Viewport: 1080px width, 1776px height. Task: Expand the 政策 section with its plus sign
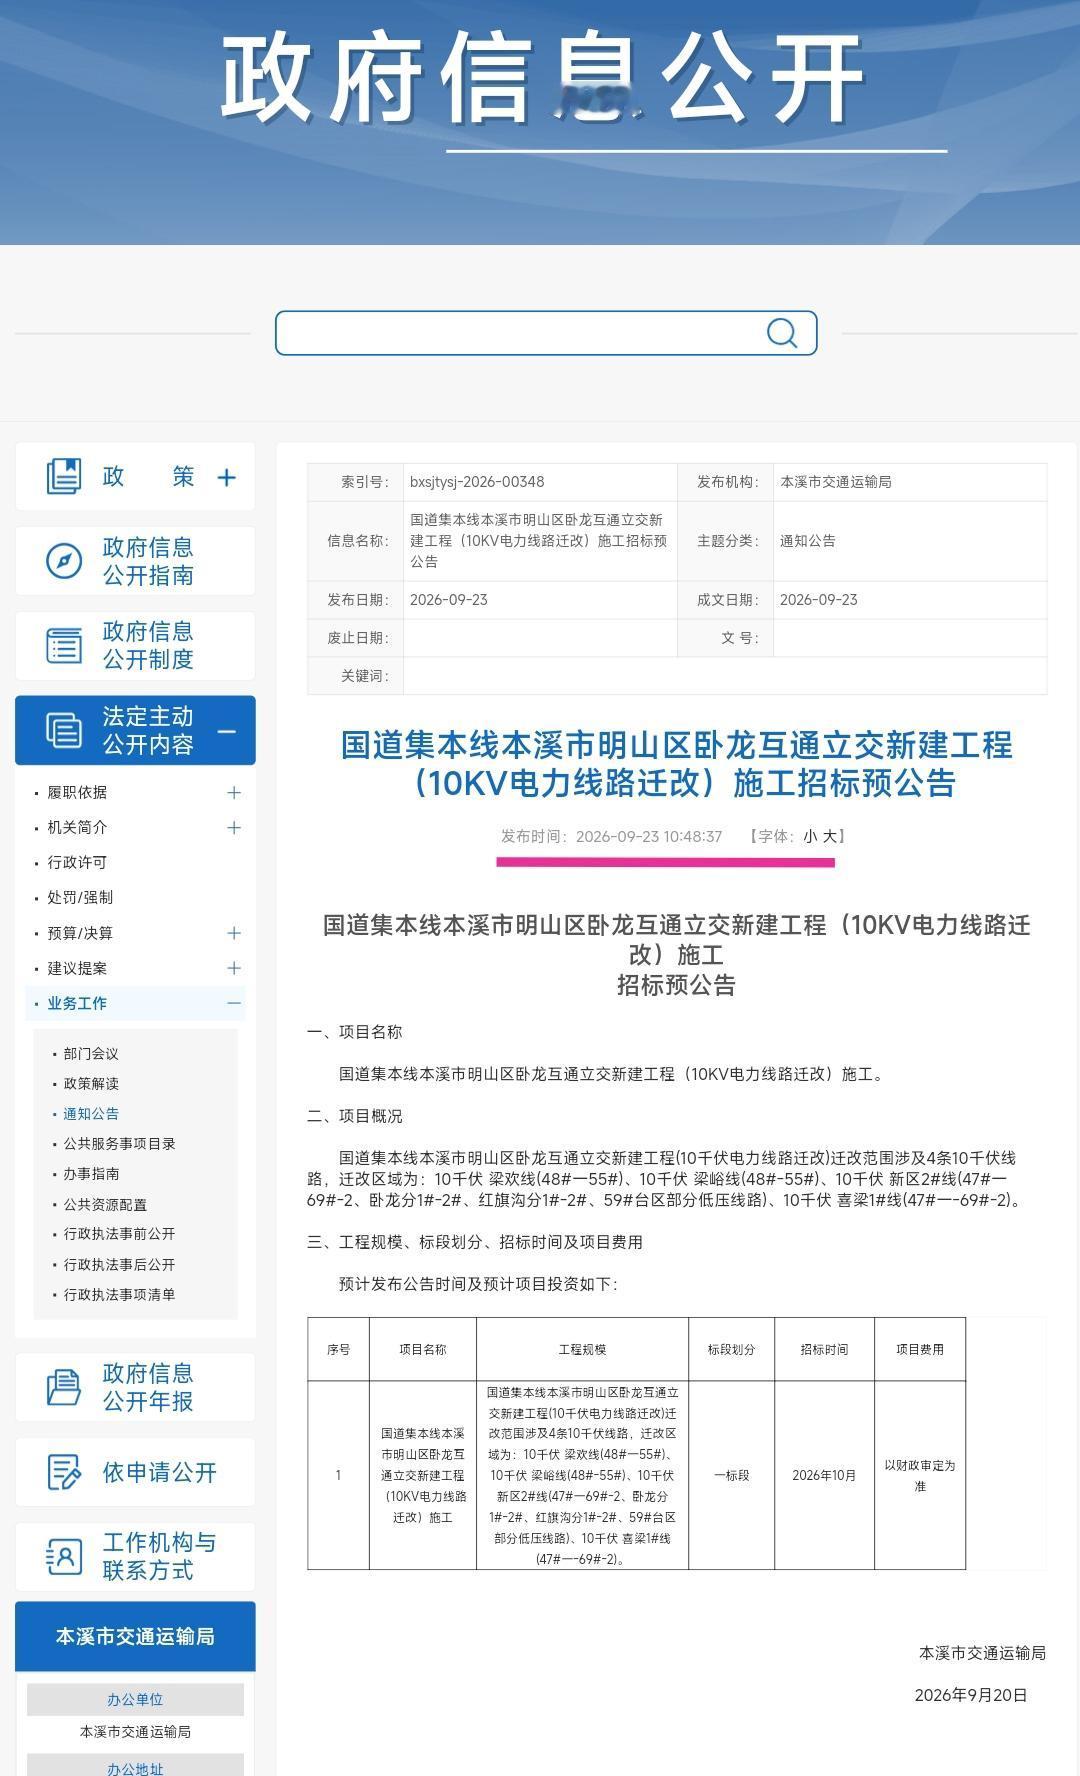click(x=227, y=477)
